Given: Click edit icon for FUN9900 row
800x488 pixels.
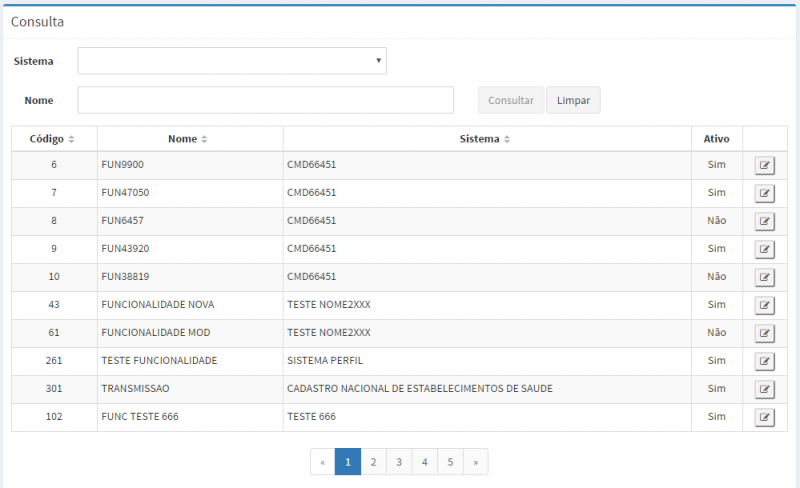Looking at the screenshot, I should [765, 165].
